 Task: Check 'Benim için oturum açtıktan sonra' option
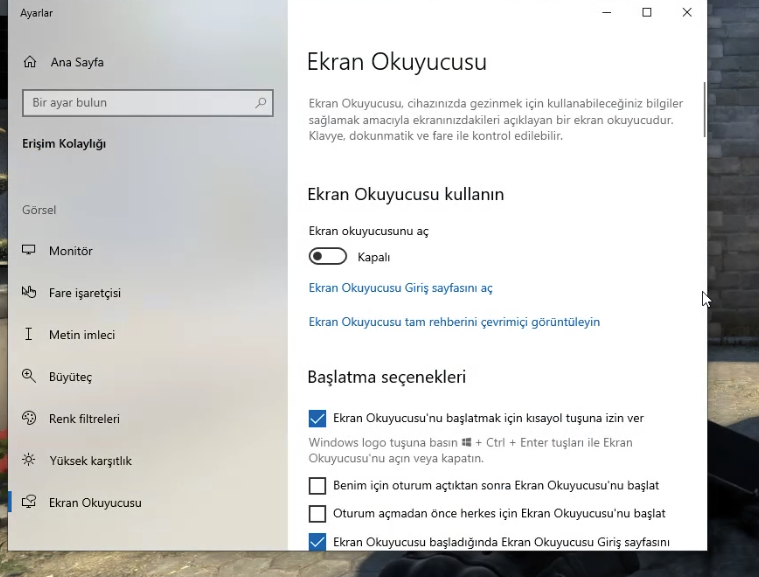tap(317, 486)
